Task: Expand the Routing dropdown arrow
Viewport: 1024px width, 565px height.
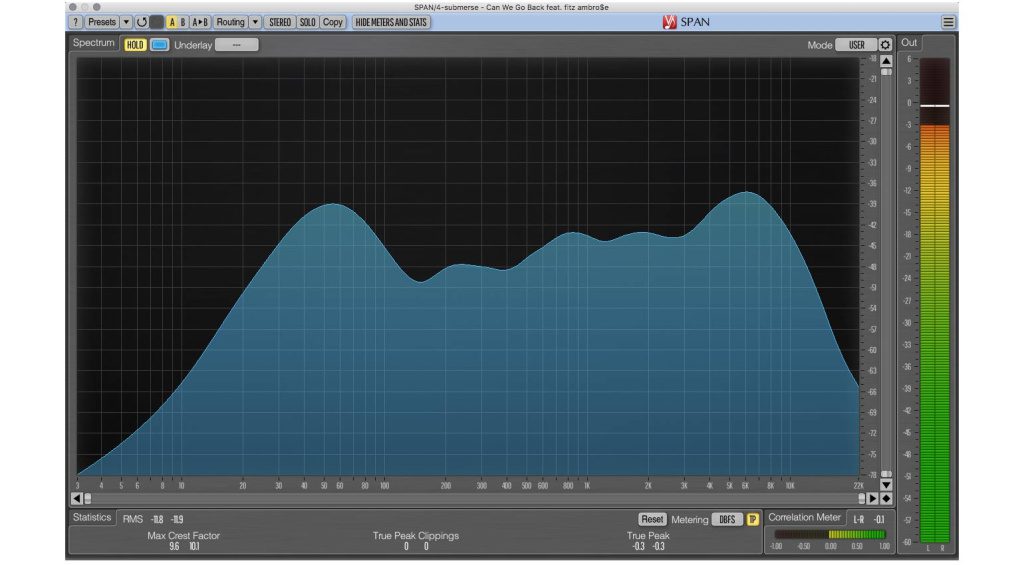Action: [255, 22]
